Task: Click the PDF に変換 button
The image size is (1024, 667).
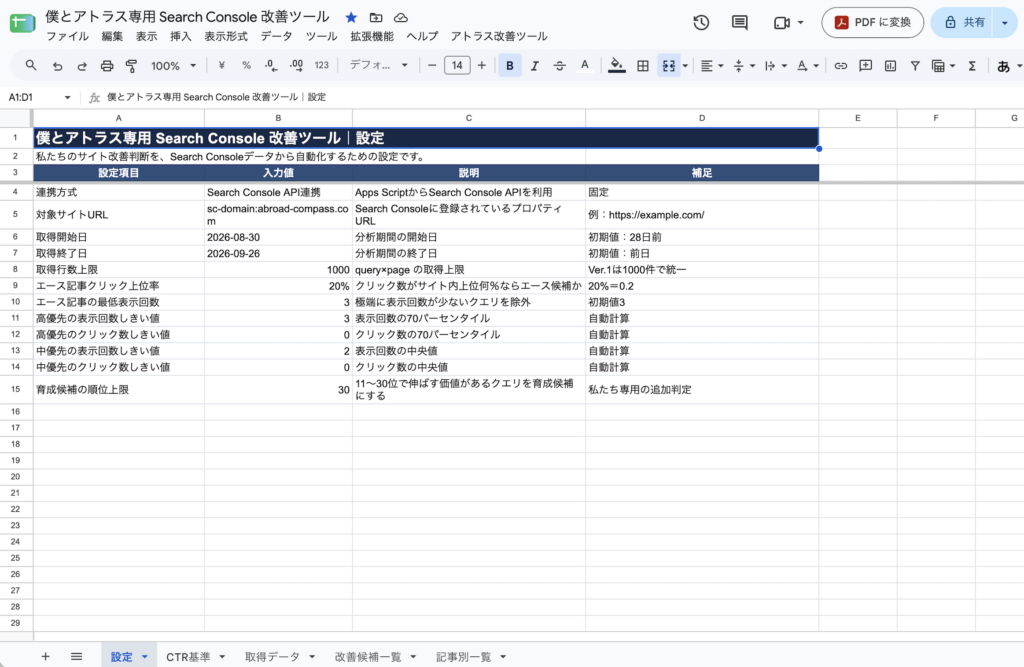Action: coord(872,23)
